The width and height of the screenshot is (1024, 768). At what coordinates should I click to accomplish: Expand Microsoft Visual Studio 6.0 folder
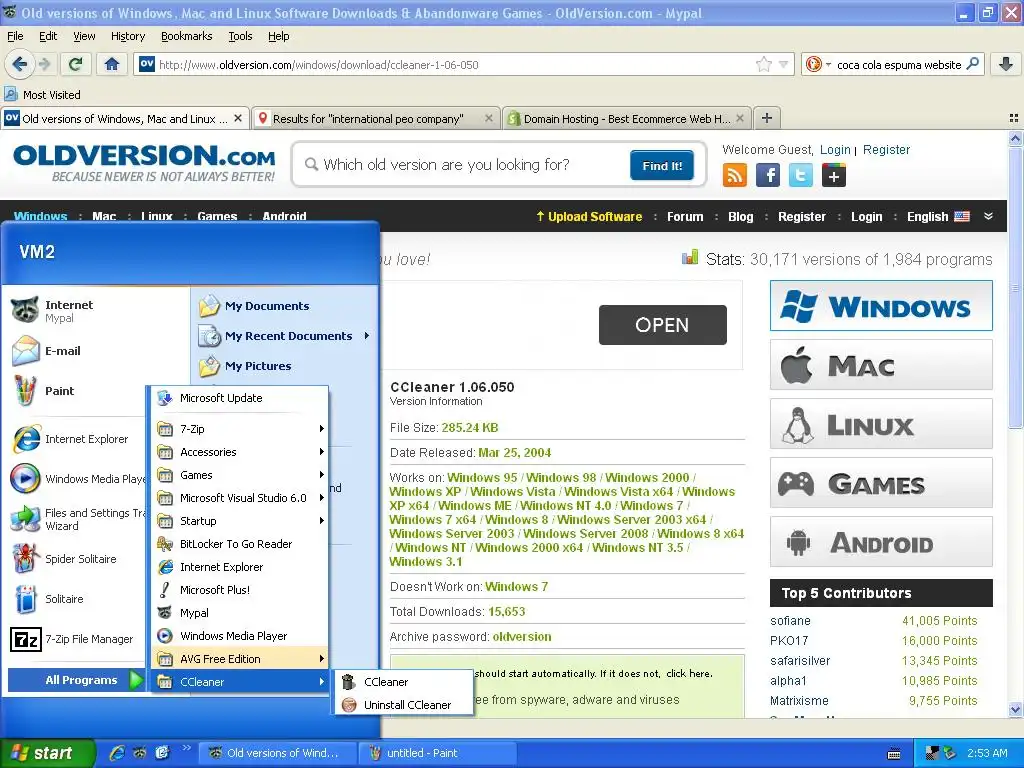click(x=240, y=498)
